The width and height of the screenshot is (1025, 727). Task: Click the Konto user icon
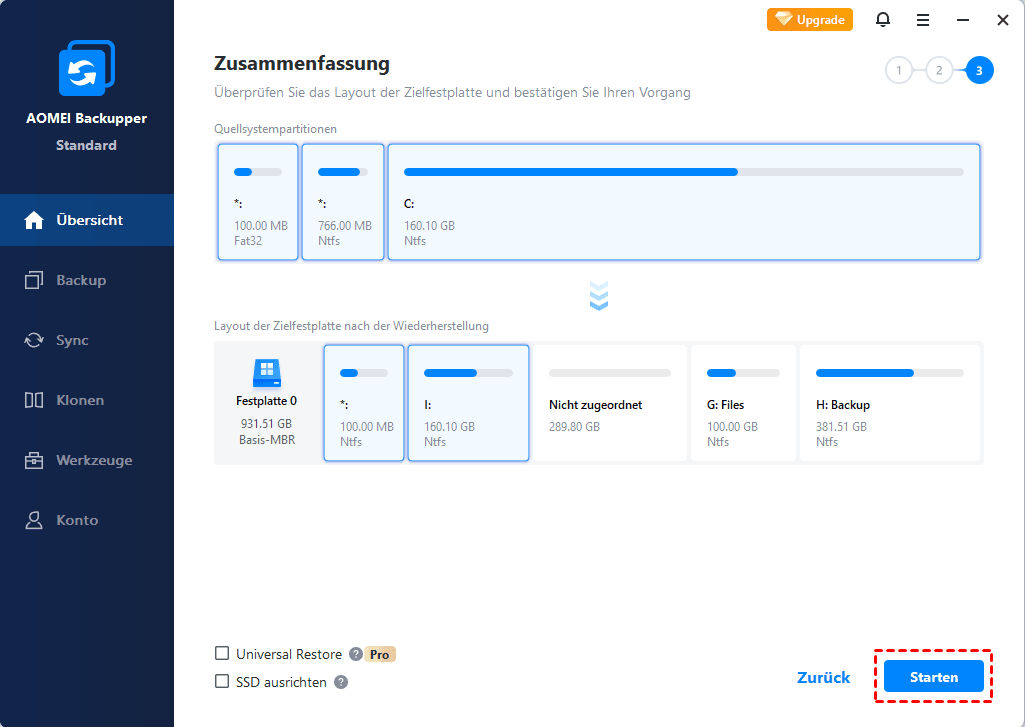click(x=34, y=520)
